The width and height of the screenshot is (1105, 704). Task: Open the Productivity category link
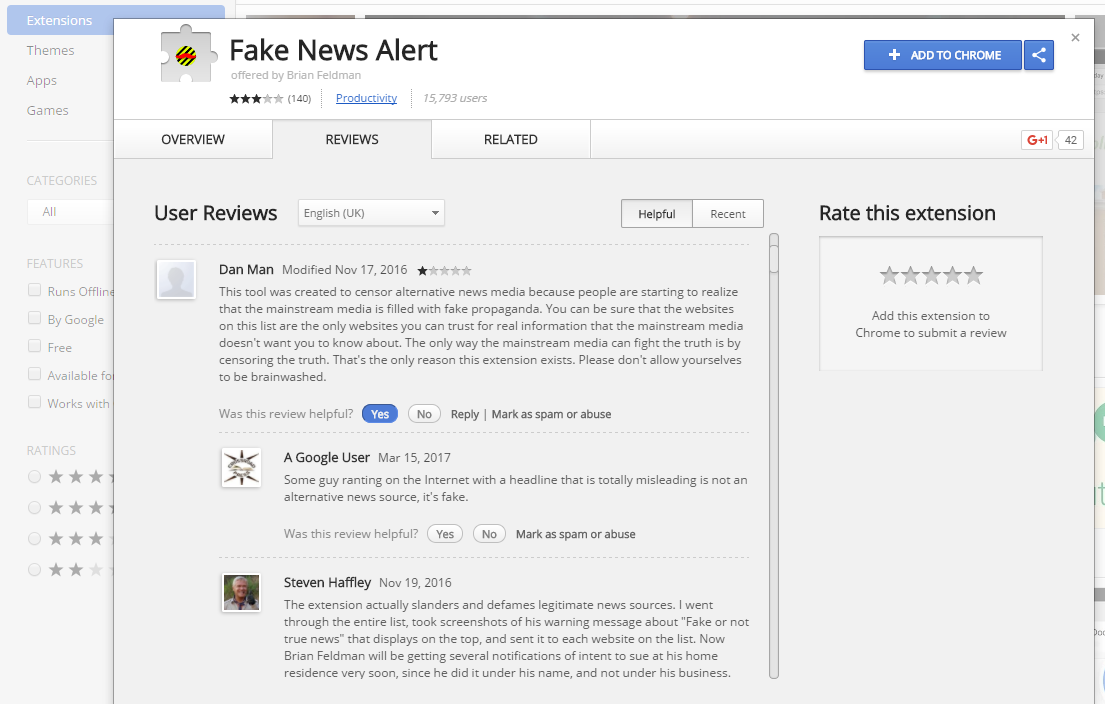pos(366,98)
